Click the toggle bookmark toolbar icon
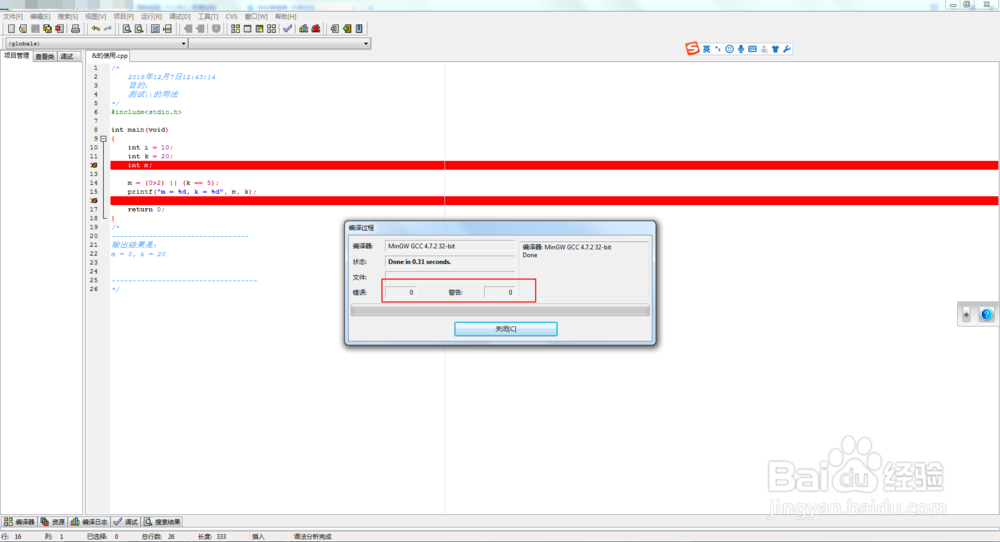Image resolution: width=1000 pixels, height=542 pixels. click(x=359, y=29)
